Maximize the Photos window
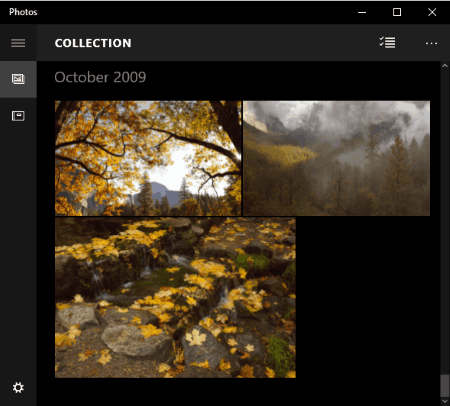The height and width of the screenshot is (406, 450). coord(397,12)
